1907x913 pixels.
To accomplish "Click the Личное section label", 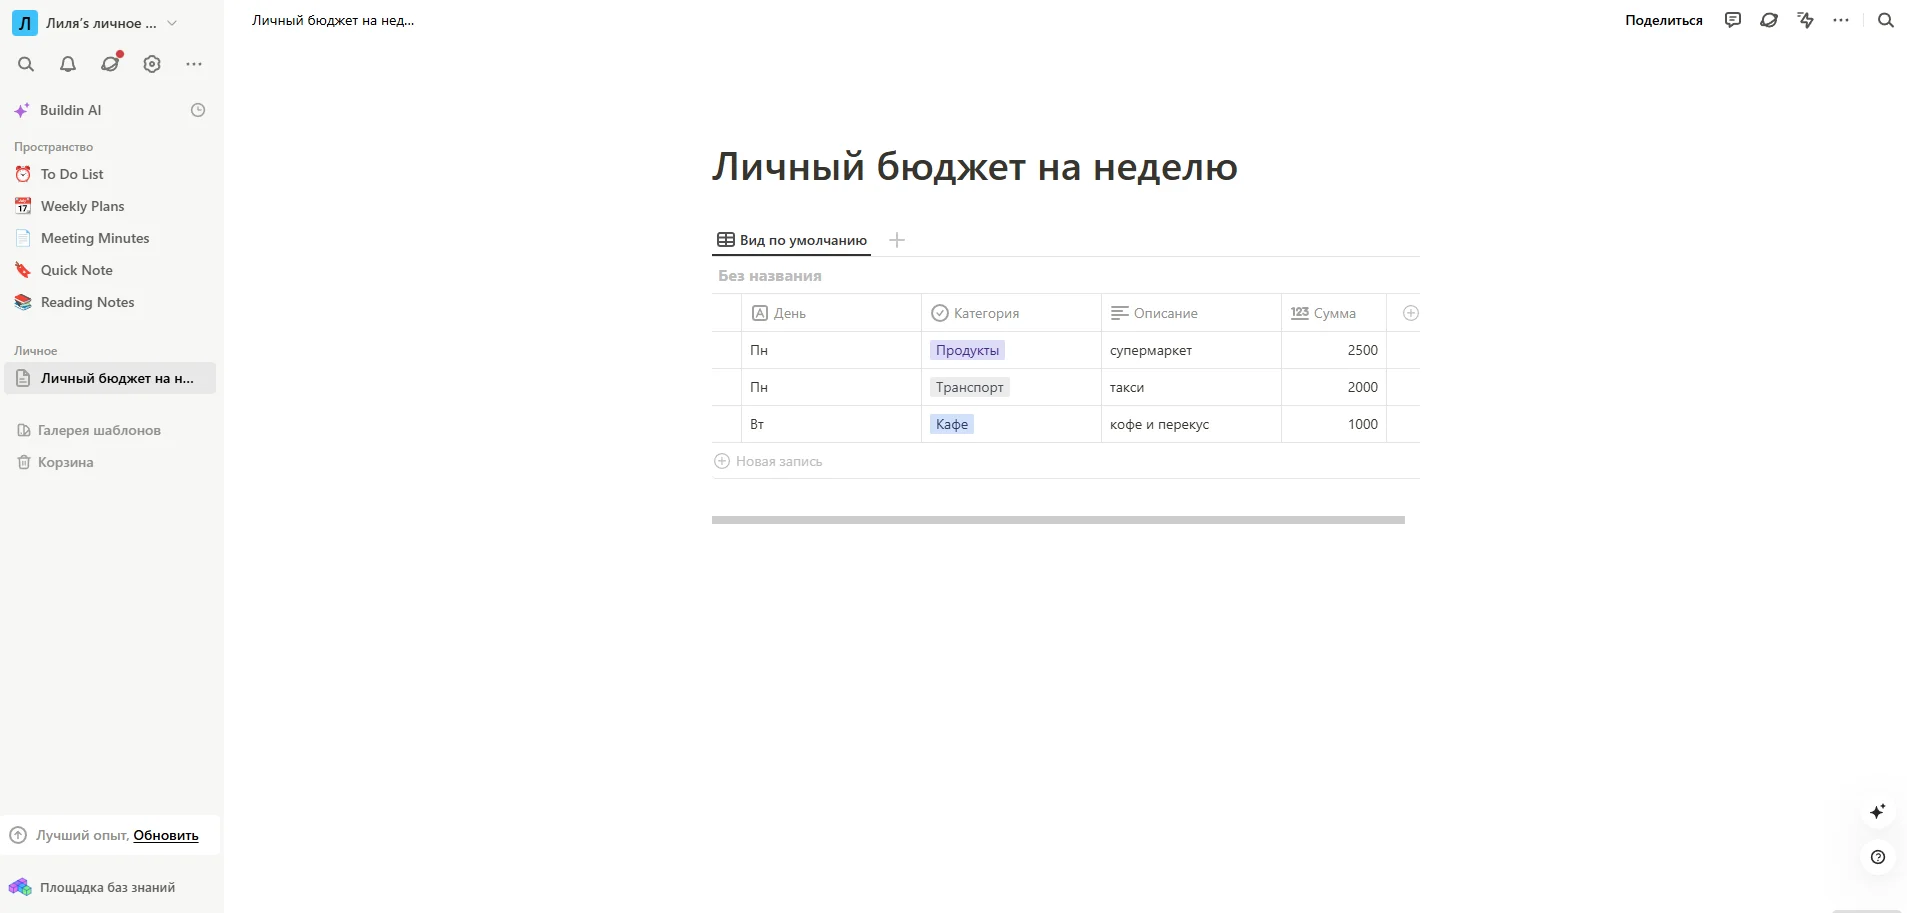I will point(36,351).
